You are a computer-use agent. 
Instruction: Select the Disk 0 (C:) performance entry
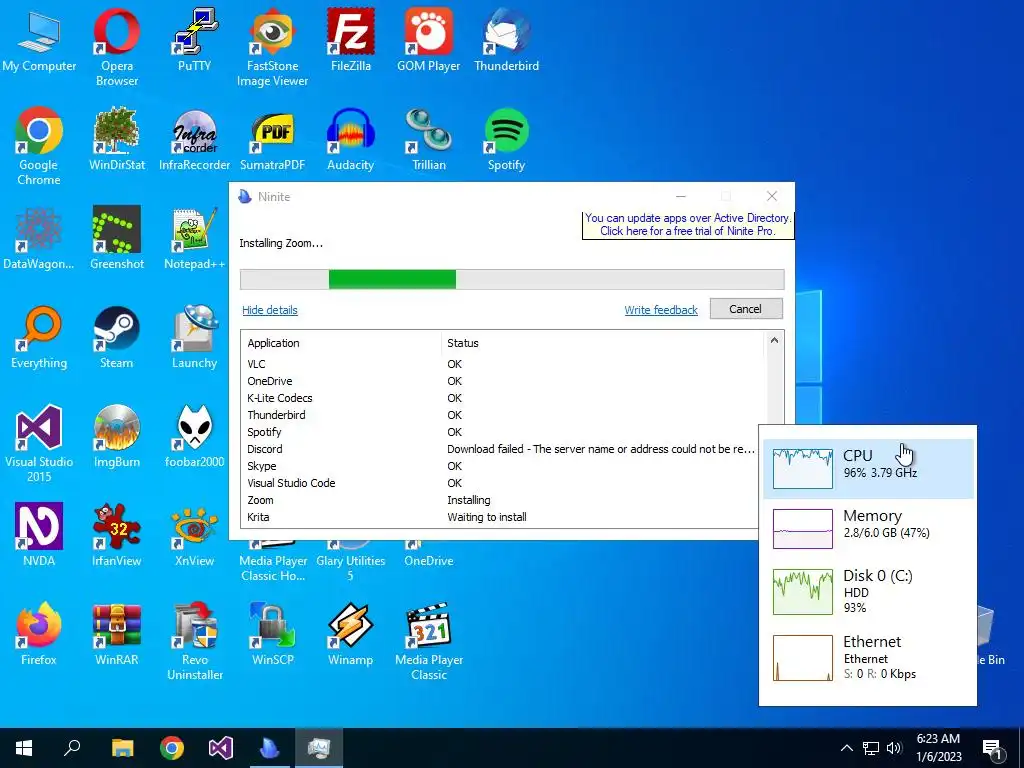[868, 592]
